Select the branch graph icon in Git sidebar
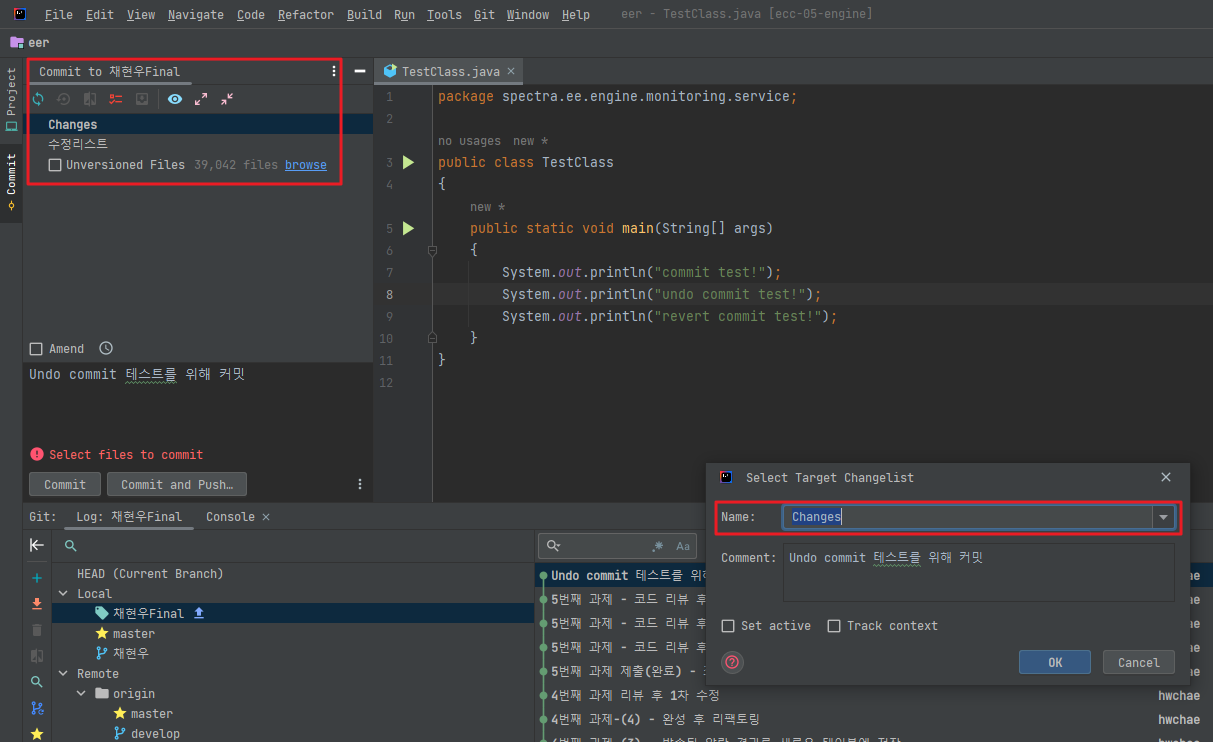Screen dimensions: 1213x742 [37, 709]
